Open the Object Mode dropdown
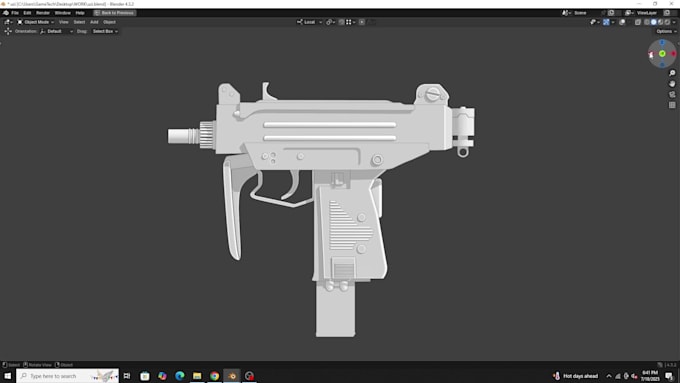 click(36, 22)
